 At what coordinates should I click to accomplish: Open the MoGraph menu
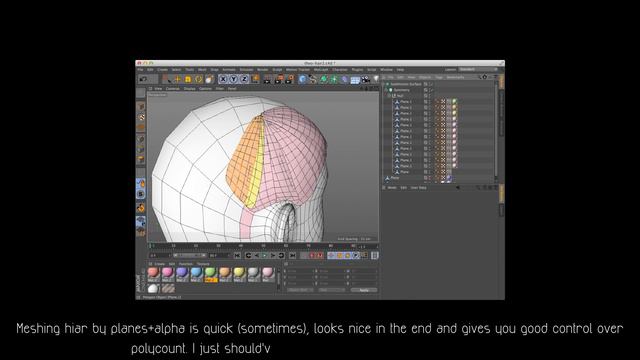point(321,70)
